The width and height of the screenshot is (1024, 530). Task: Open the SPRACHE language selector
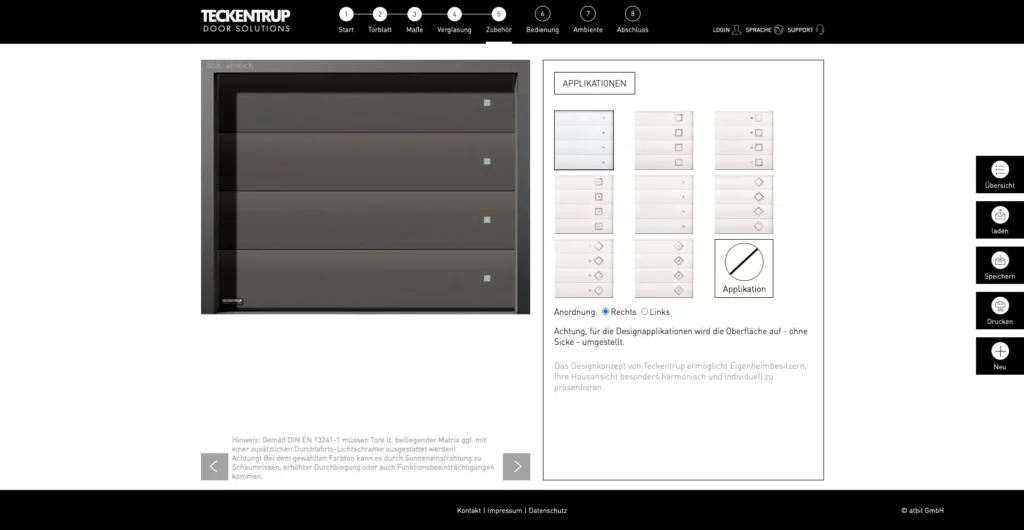tap(778, 30)
